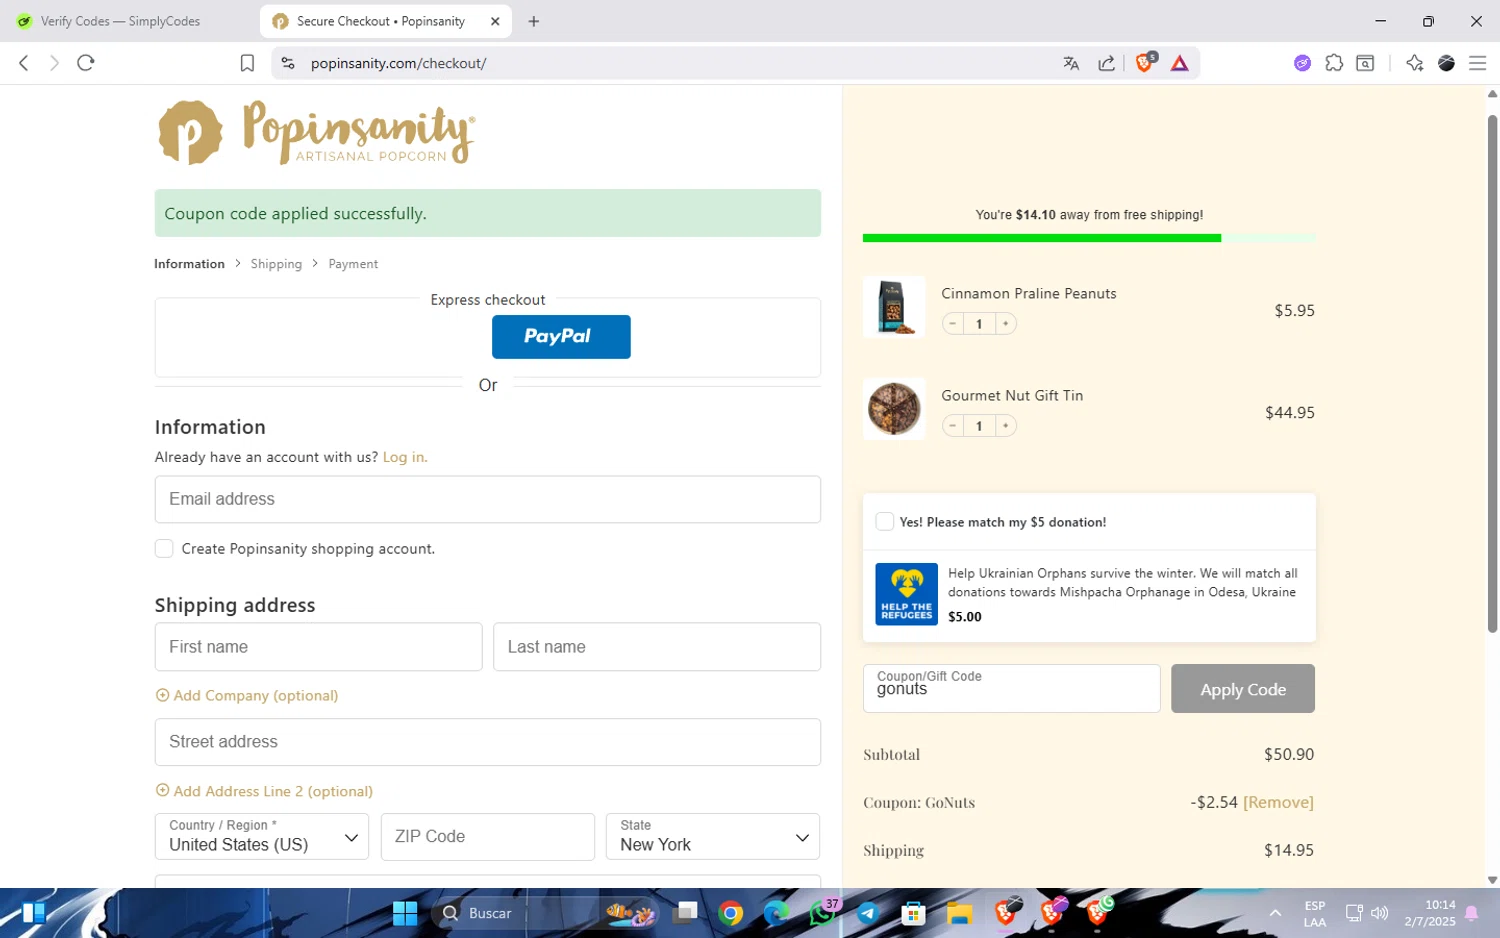Open Google Chrome from taskbar

tap(731, 913)
